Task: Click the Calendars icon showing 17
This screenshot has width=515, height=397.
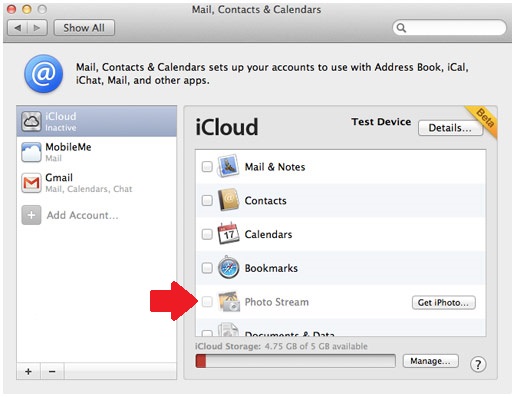Action: point(228,234)
